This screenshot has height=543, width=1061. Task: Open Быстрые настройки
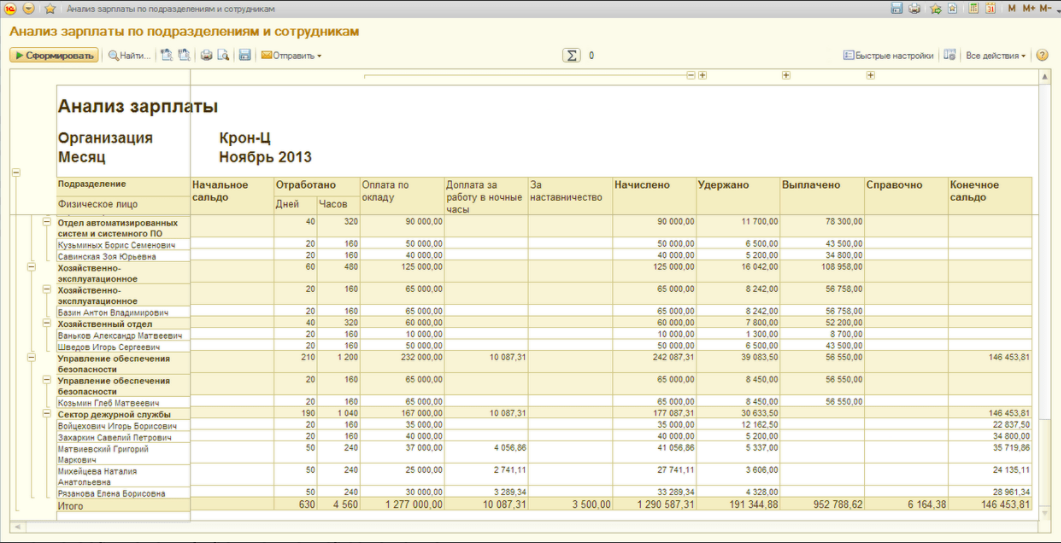coord(888,56)
